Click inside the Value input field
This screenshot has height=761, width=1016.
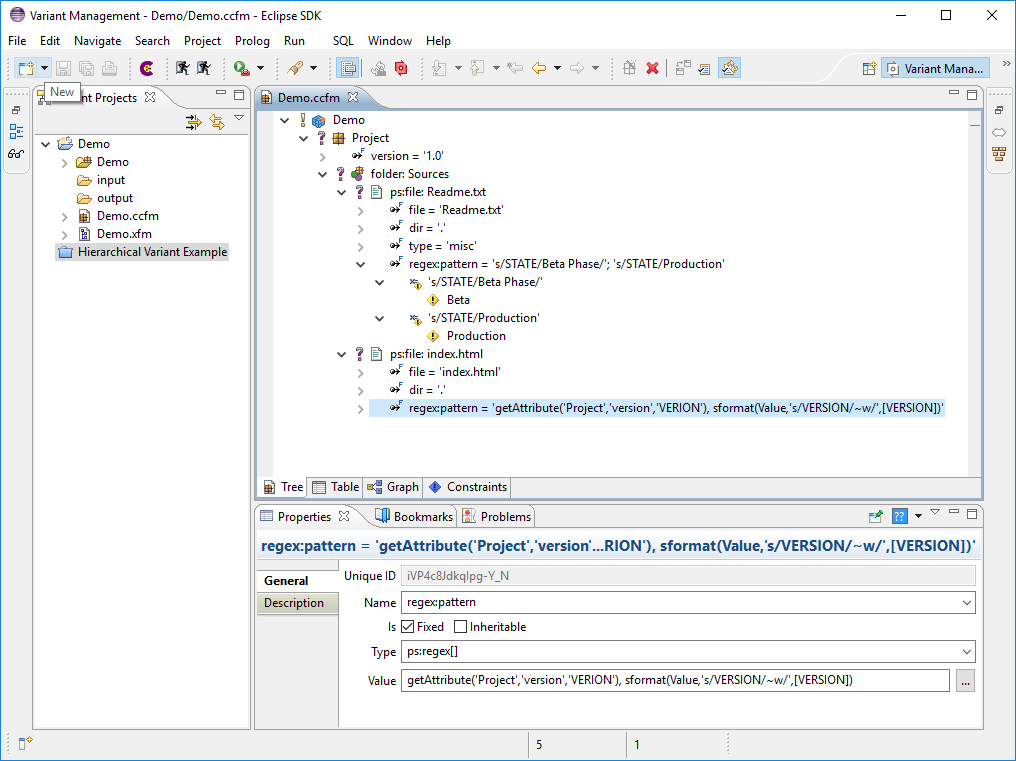pyautogui.click(x=675, y=680)
